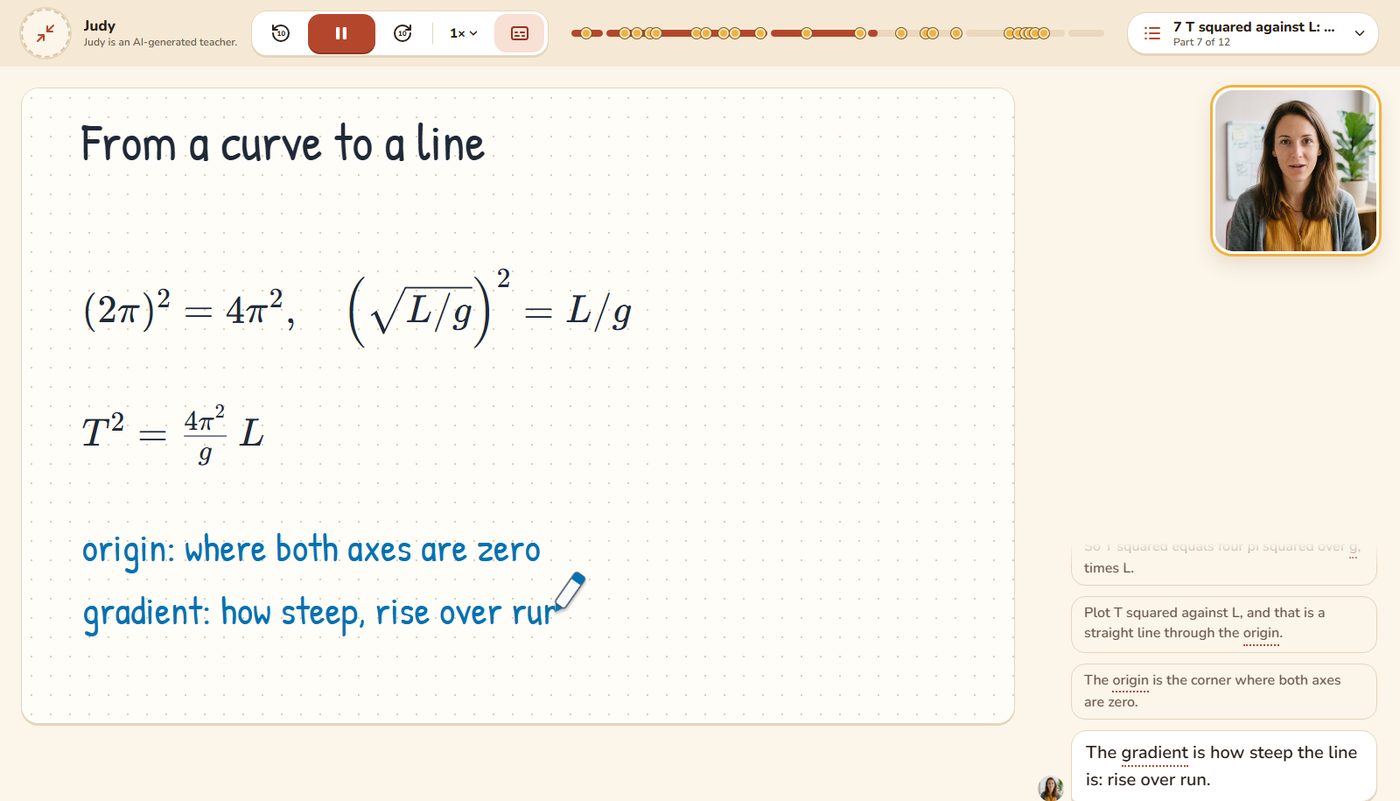Click the heading 'From a curve to a line'
Viewport: 1400px width, 801px height.
point(283,144)
